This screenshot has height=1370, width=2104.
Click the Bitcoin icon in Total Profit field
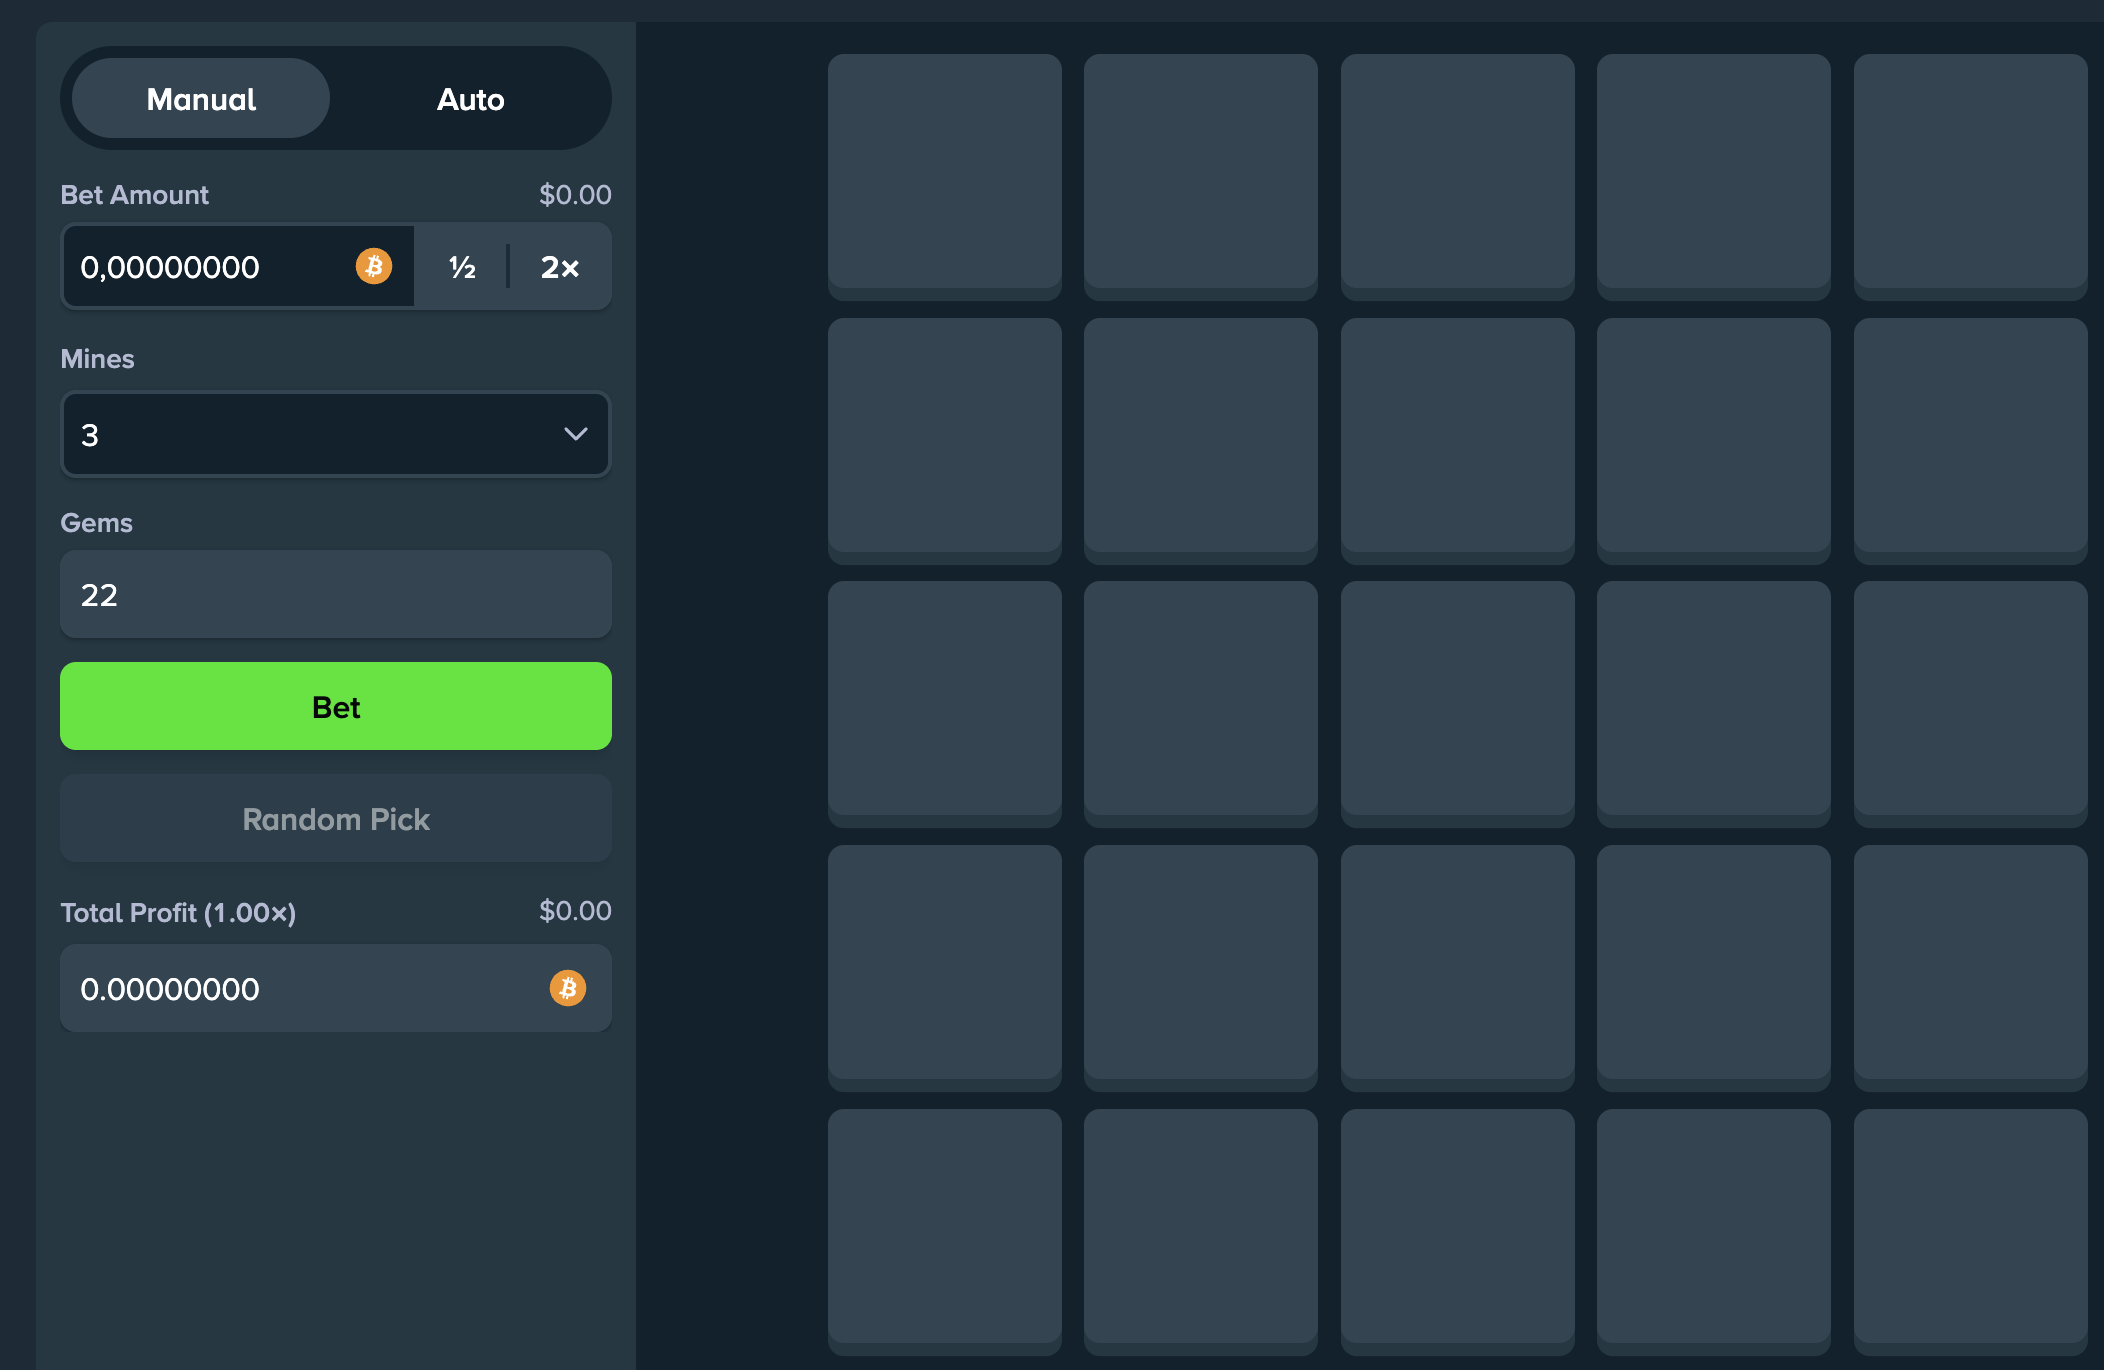pos(568,988)
